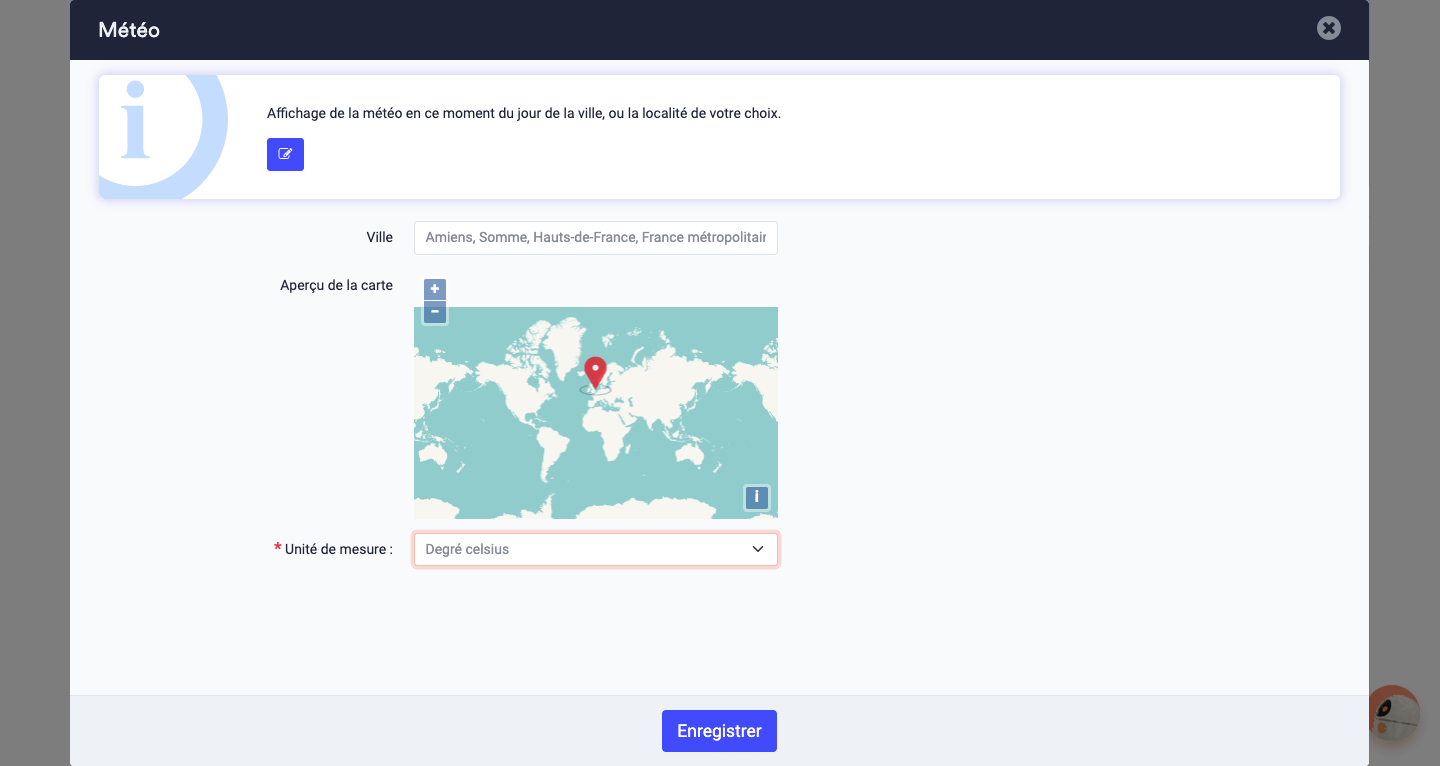Zoom out on the map preview
Screen dimensions: 1440x766
click(x=435, y=312)
